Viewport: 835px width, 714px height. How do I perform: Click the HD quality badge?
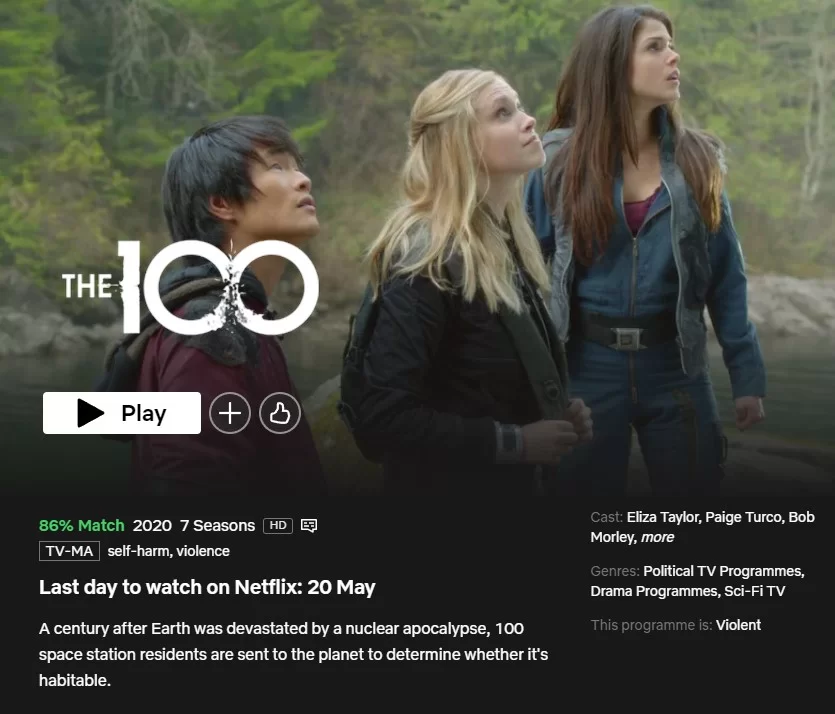click(278, 526)
